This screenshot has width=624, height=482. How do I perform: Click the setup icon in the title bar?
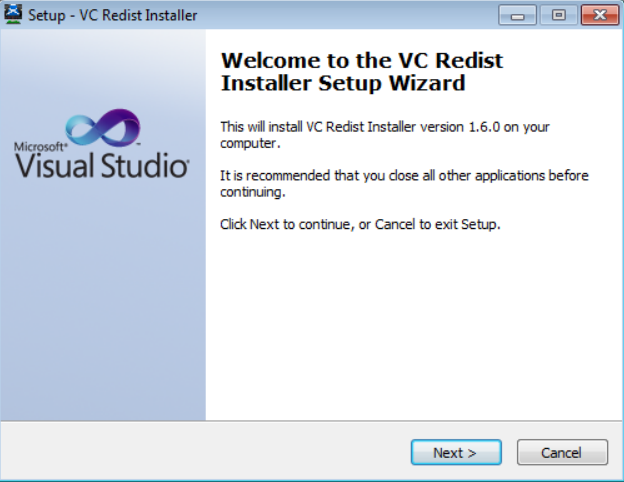[14, 15]
